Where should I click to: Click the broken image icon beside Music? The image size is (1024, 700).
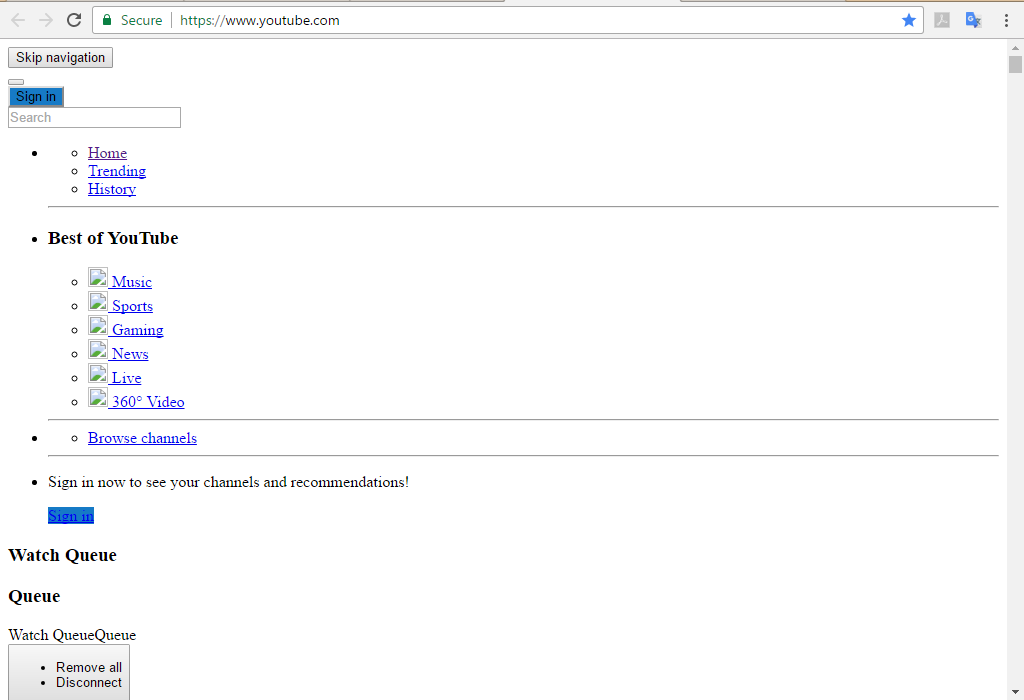(x=98, y=278)
